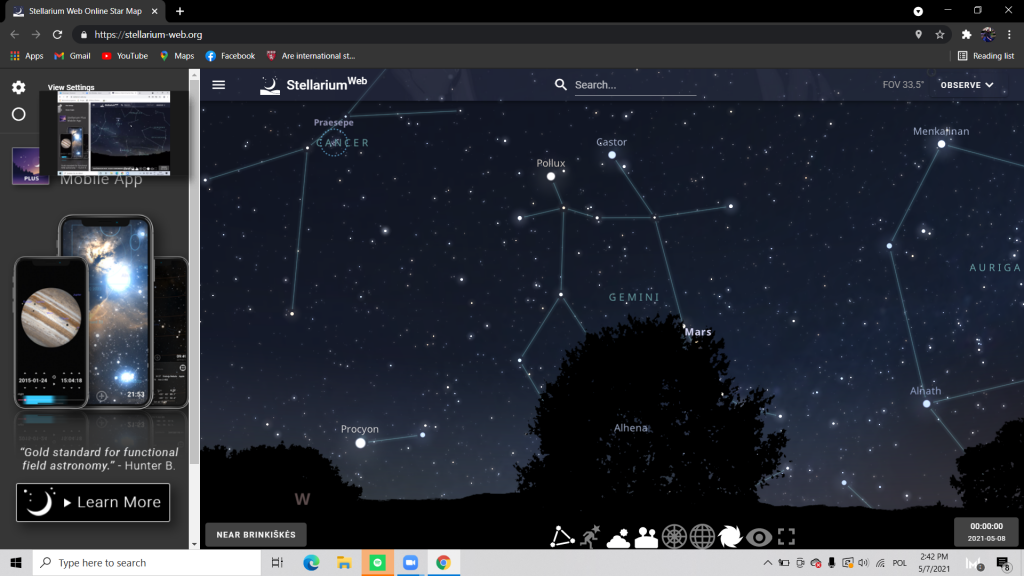
Task: Open the Gmail bookmark
Action: click(72, 56)
